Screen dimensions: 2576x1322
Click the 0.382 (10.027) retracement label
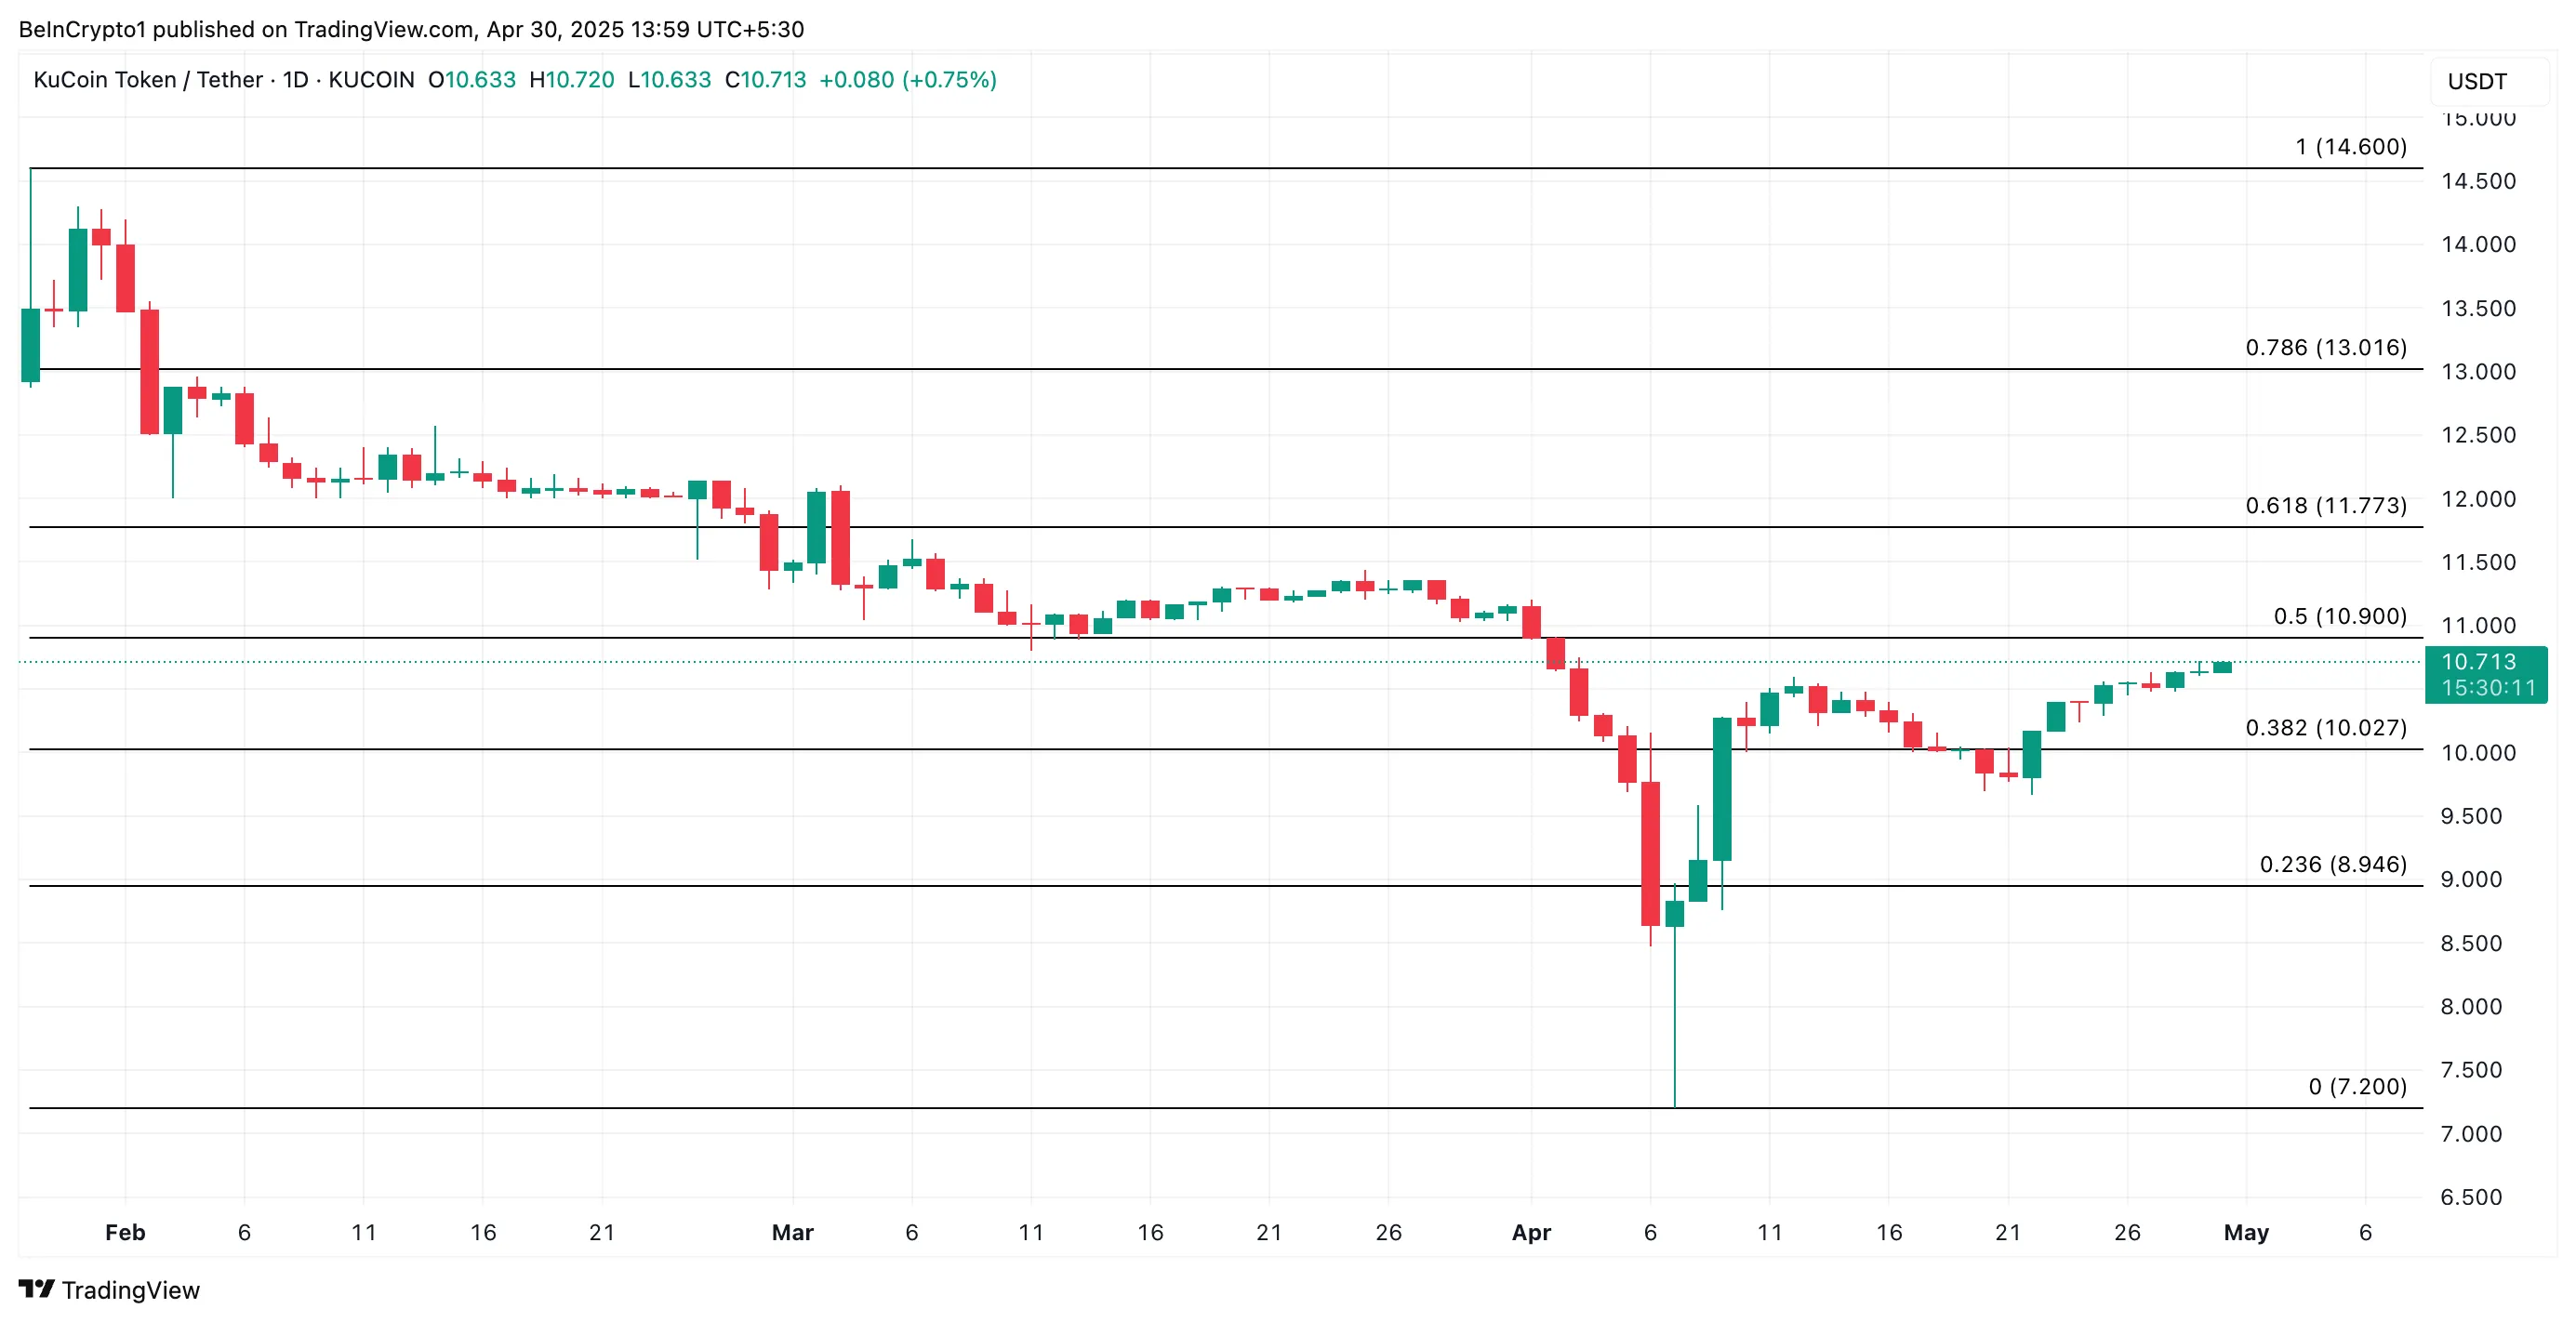click(2325, 728)
